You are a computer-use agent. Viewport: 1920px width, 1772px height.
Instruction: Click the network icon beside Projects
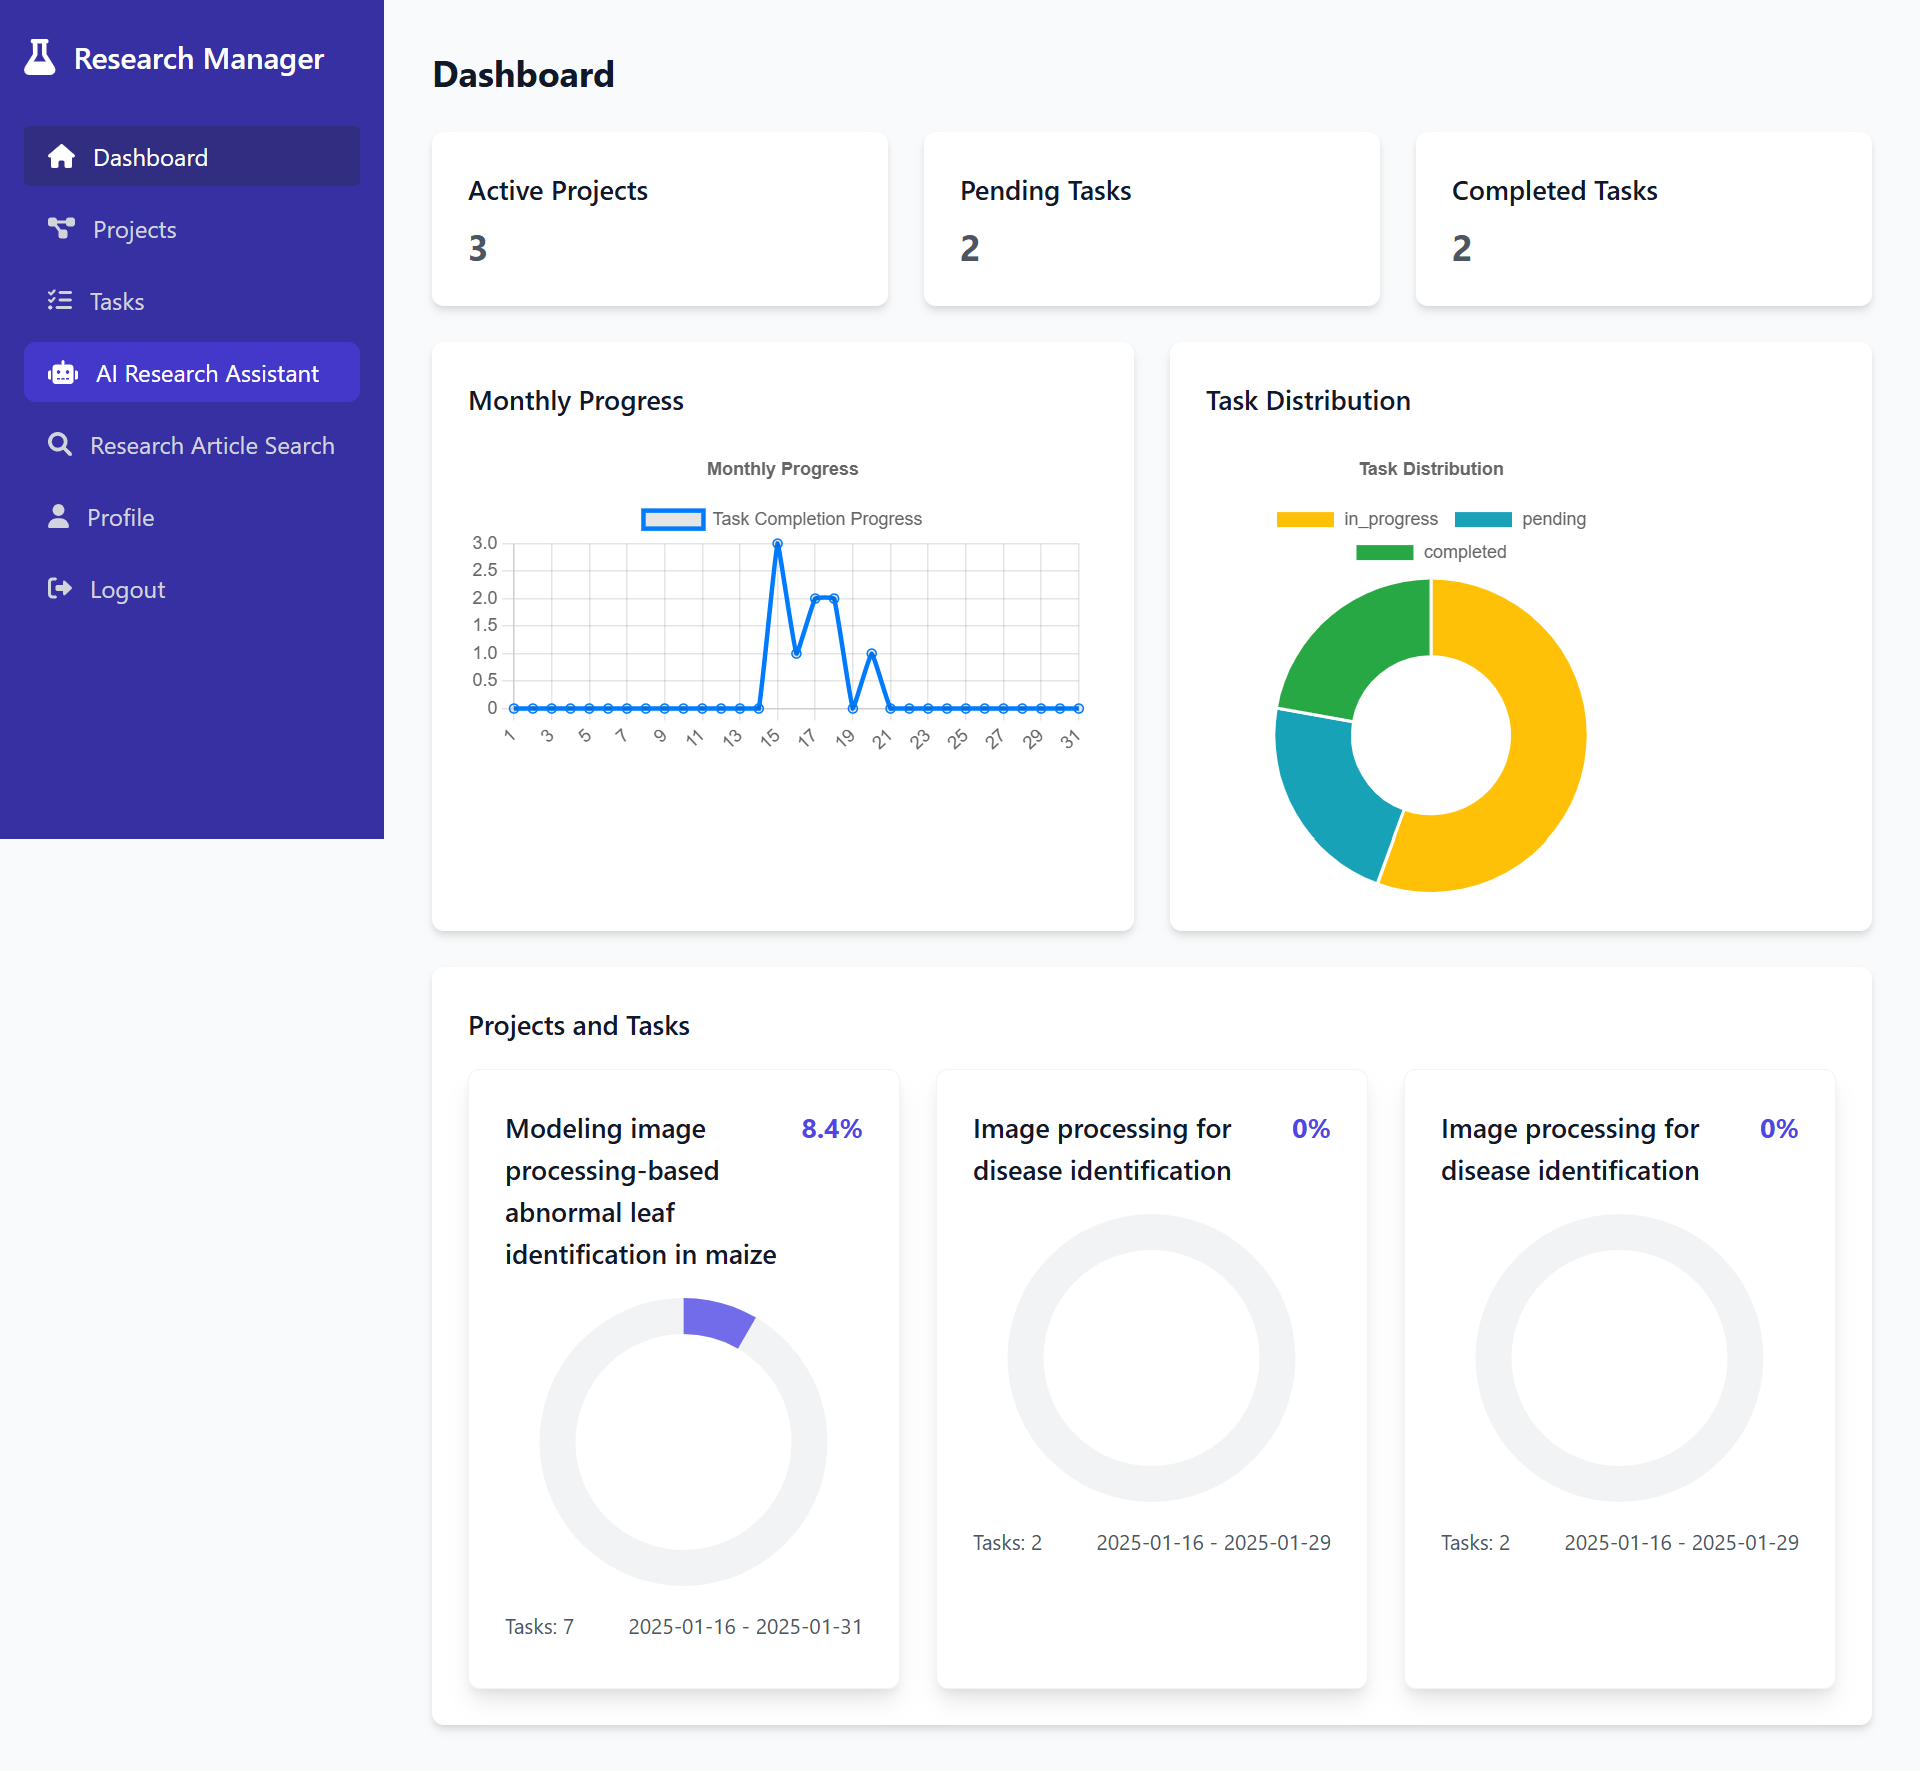tap(61, 228)
